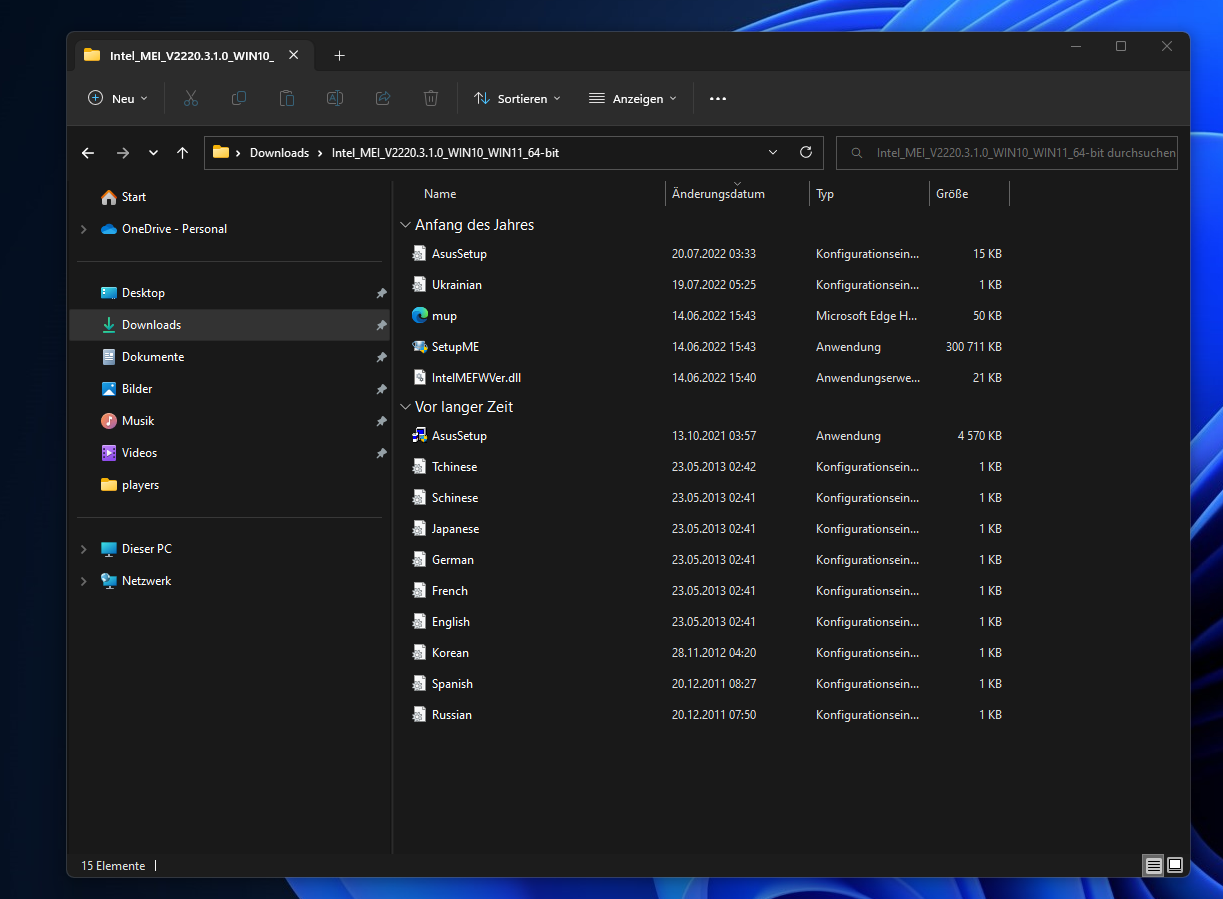Open the recent locations chevron
1223x899 pixels.
(x=153, y=153)
